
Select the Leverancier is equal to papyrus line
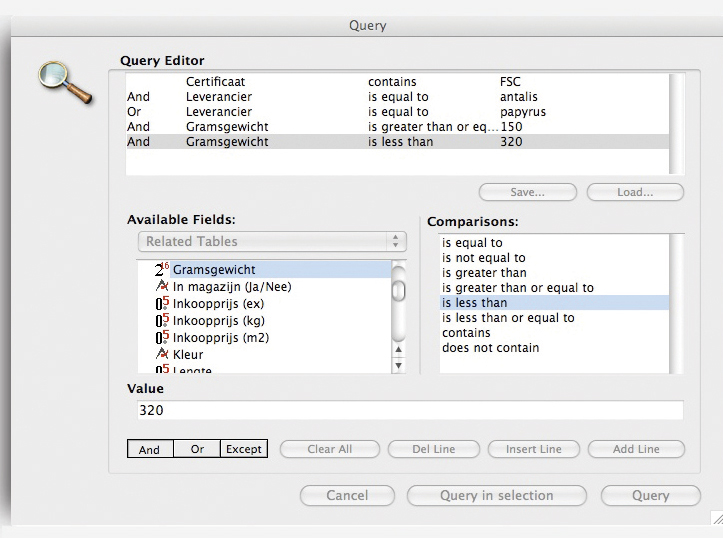coord(397,112)
